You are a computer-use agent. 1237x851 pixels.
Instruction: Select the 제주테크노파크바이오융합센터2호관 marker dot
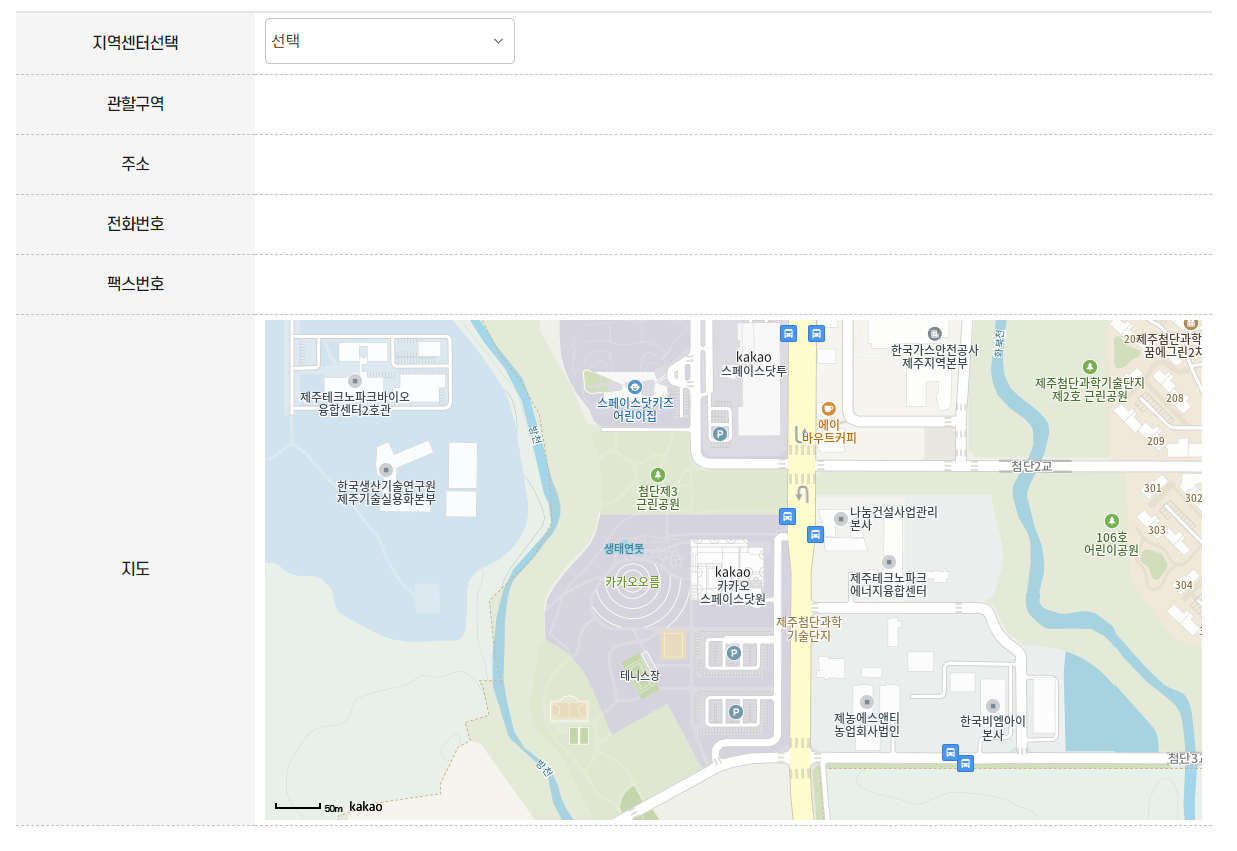353,381
